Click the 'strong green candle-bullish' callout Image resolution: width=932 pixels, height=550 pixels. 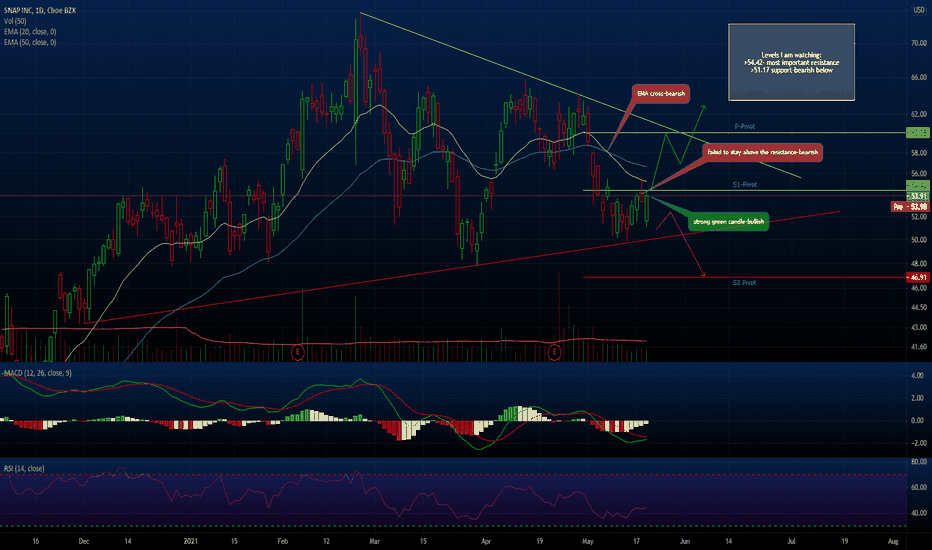[728, 222]
